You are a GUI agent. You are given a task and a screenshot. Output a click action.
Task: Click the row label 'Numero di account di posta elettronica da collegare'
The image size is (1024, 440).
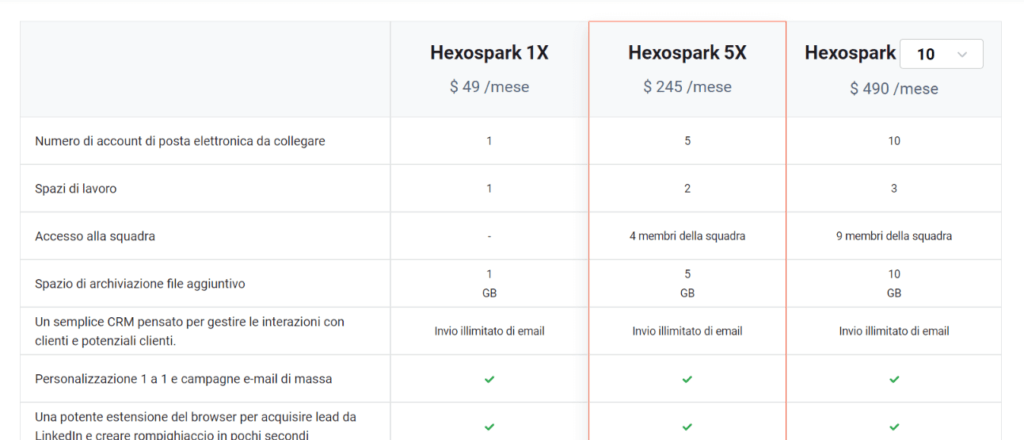point(180,141)
